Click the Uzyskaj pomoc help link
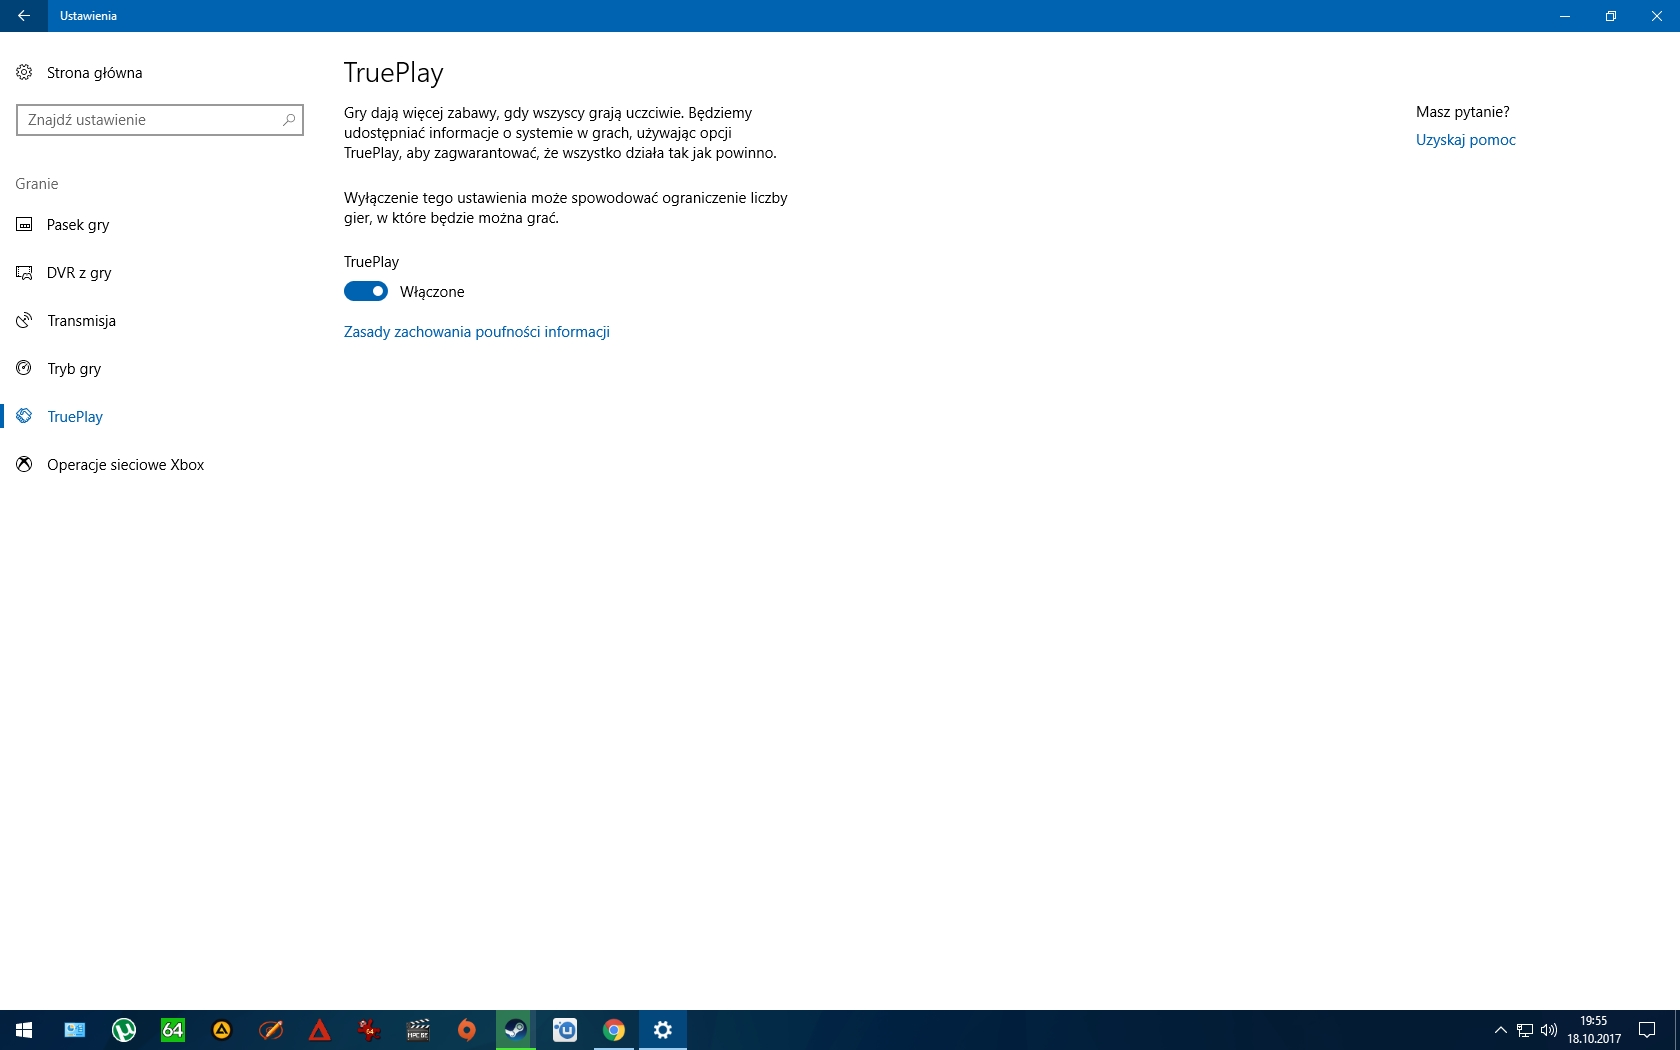 [x=1465, y=140]
